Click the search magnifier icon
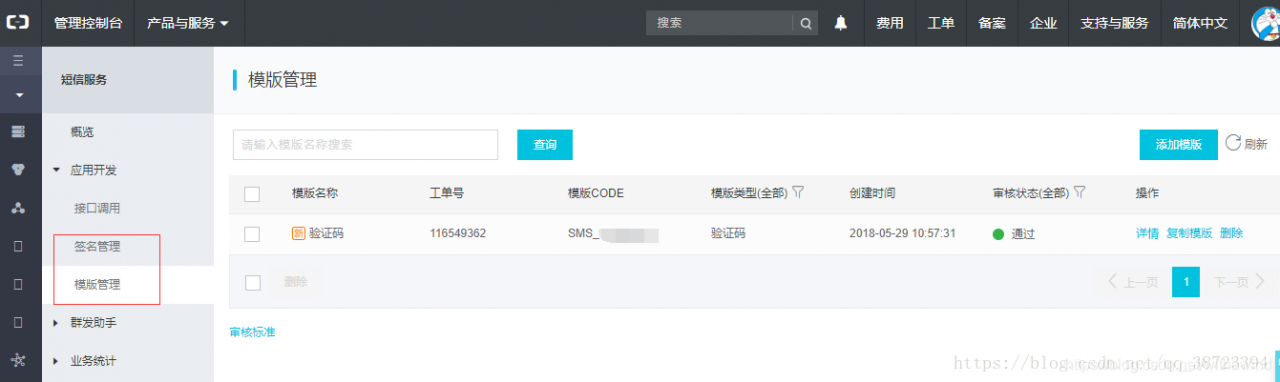Image resolution: width=1280 pixels, height=382 pixels. point(805,23)
